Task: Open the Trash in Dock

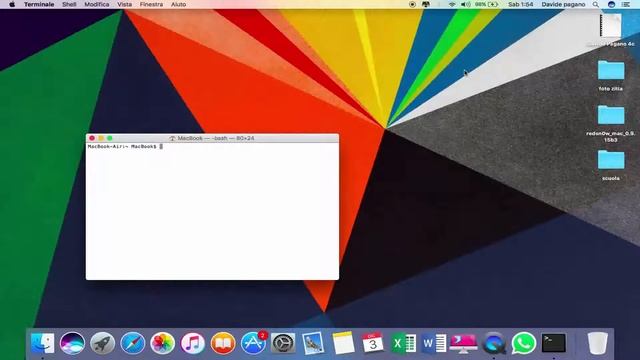Action: pyautogui.click(x=598, y=343)
